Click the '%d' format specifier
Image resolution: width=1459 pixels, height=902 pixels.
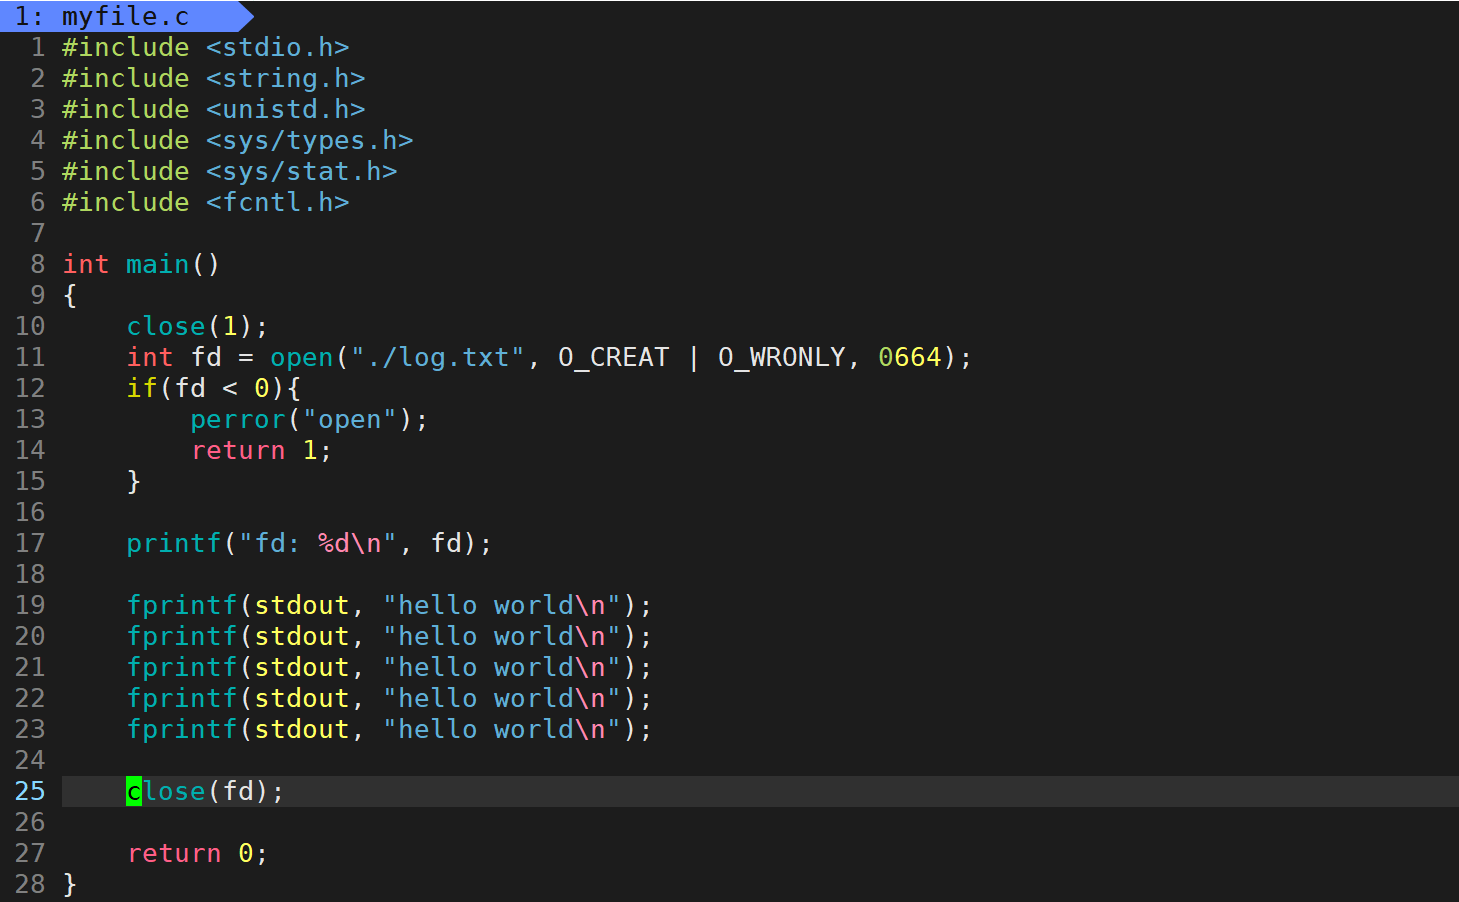click(334, 543)
